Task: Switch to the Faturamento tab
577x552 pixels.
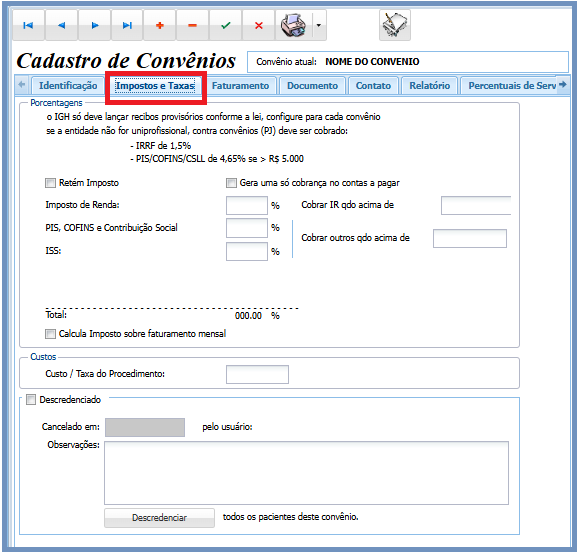Action: pyautogui.click(x=240, y=86)
